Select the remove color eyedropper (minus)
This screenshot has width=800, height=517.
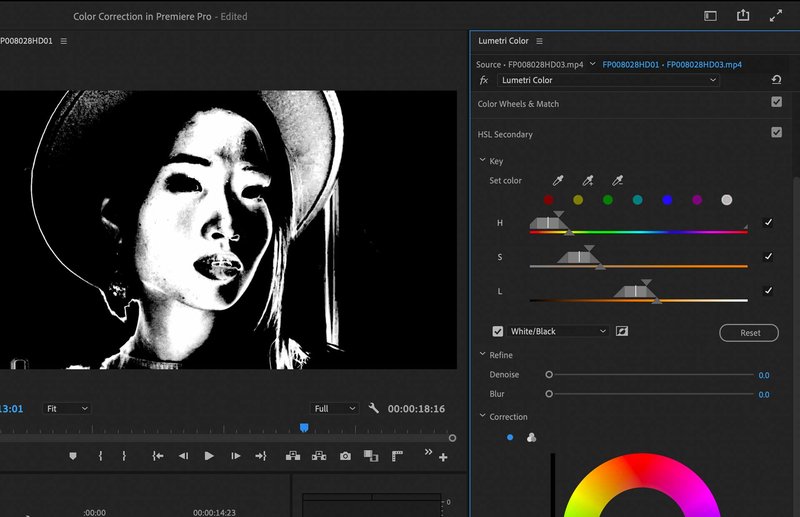[617, 180]
